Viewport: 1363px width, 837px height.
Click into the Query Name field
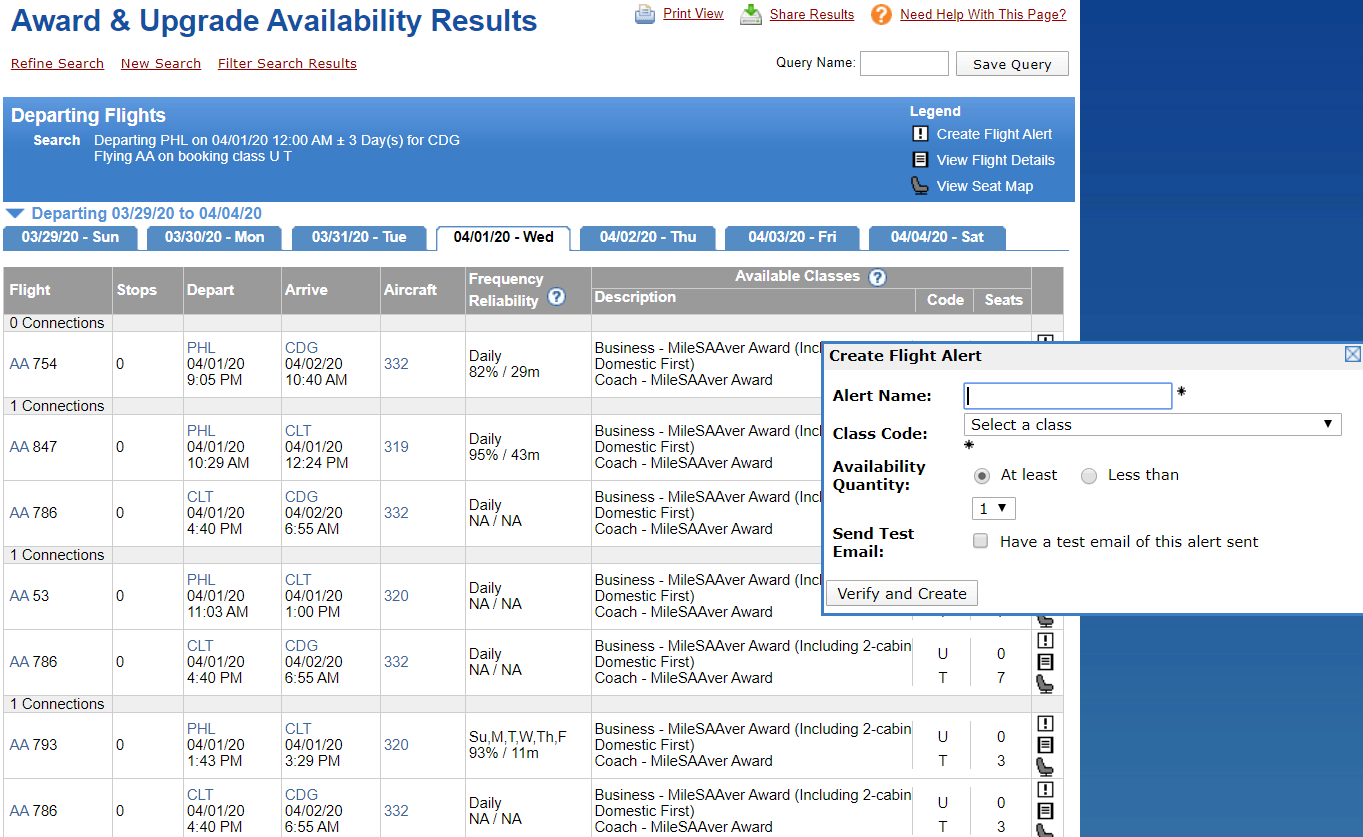point(904,64)
